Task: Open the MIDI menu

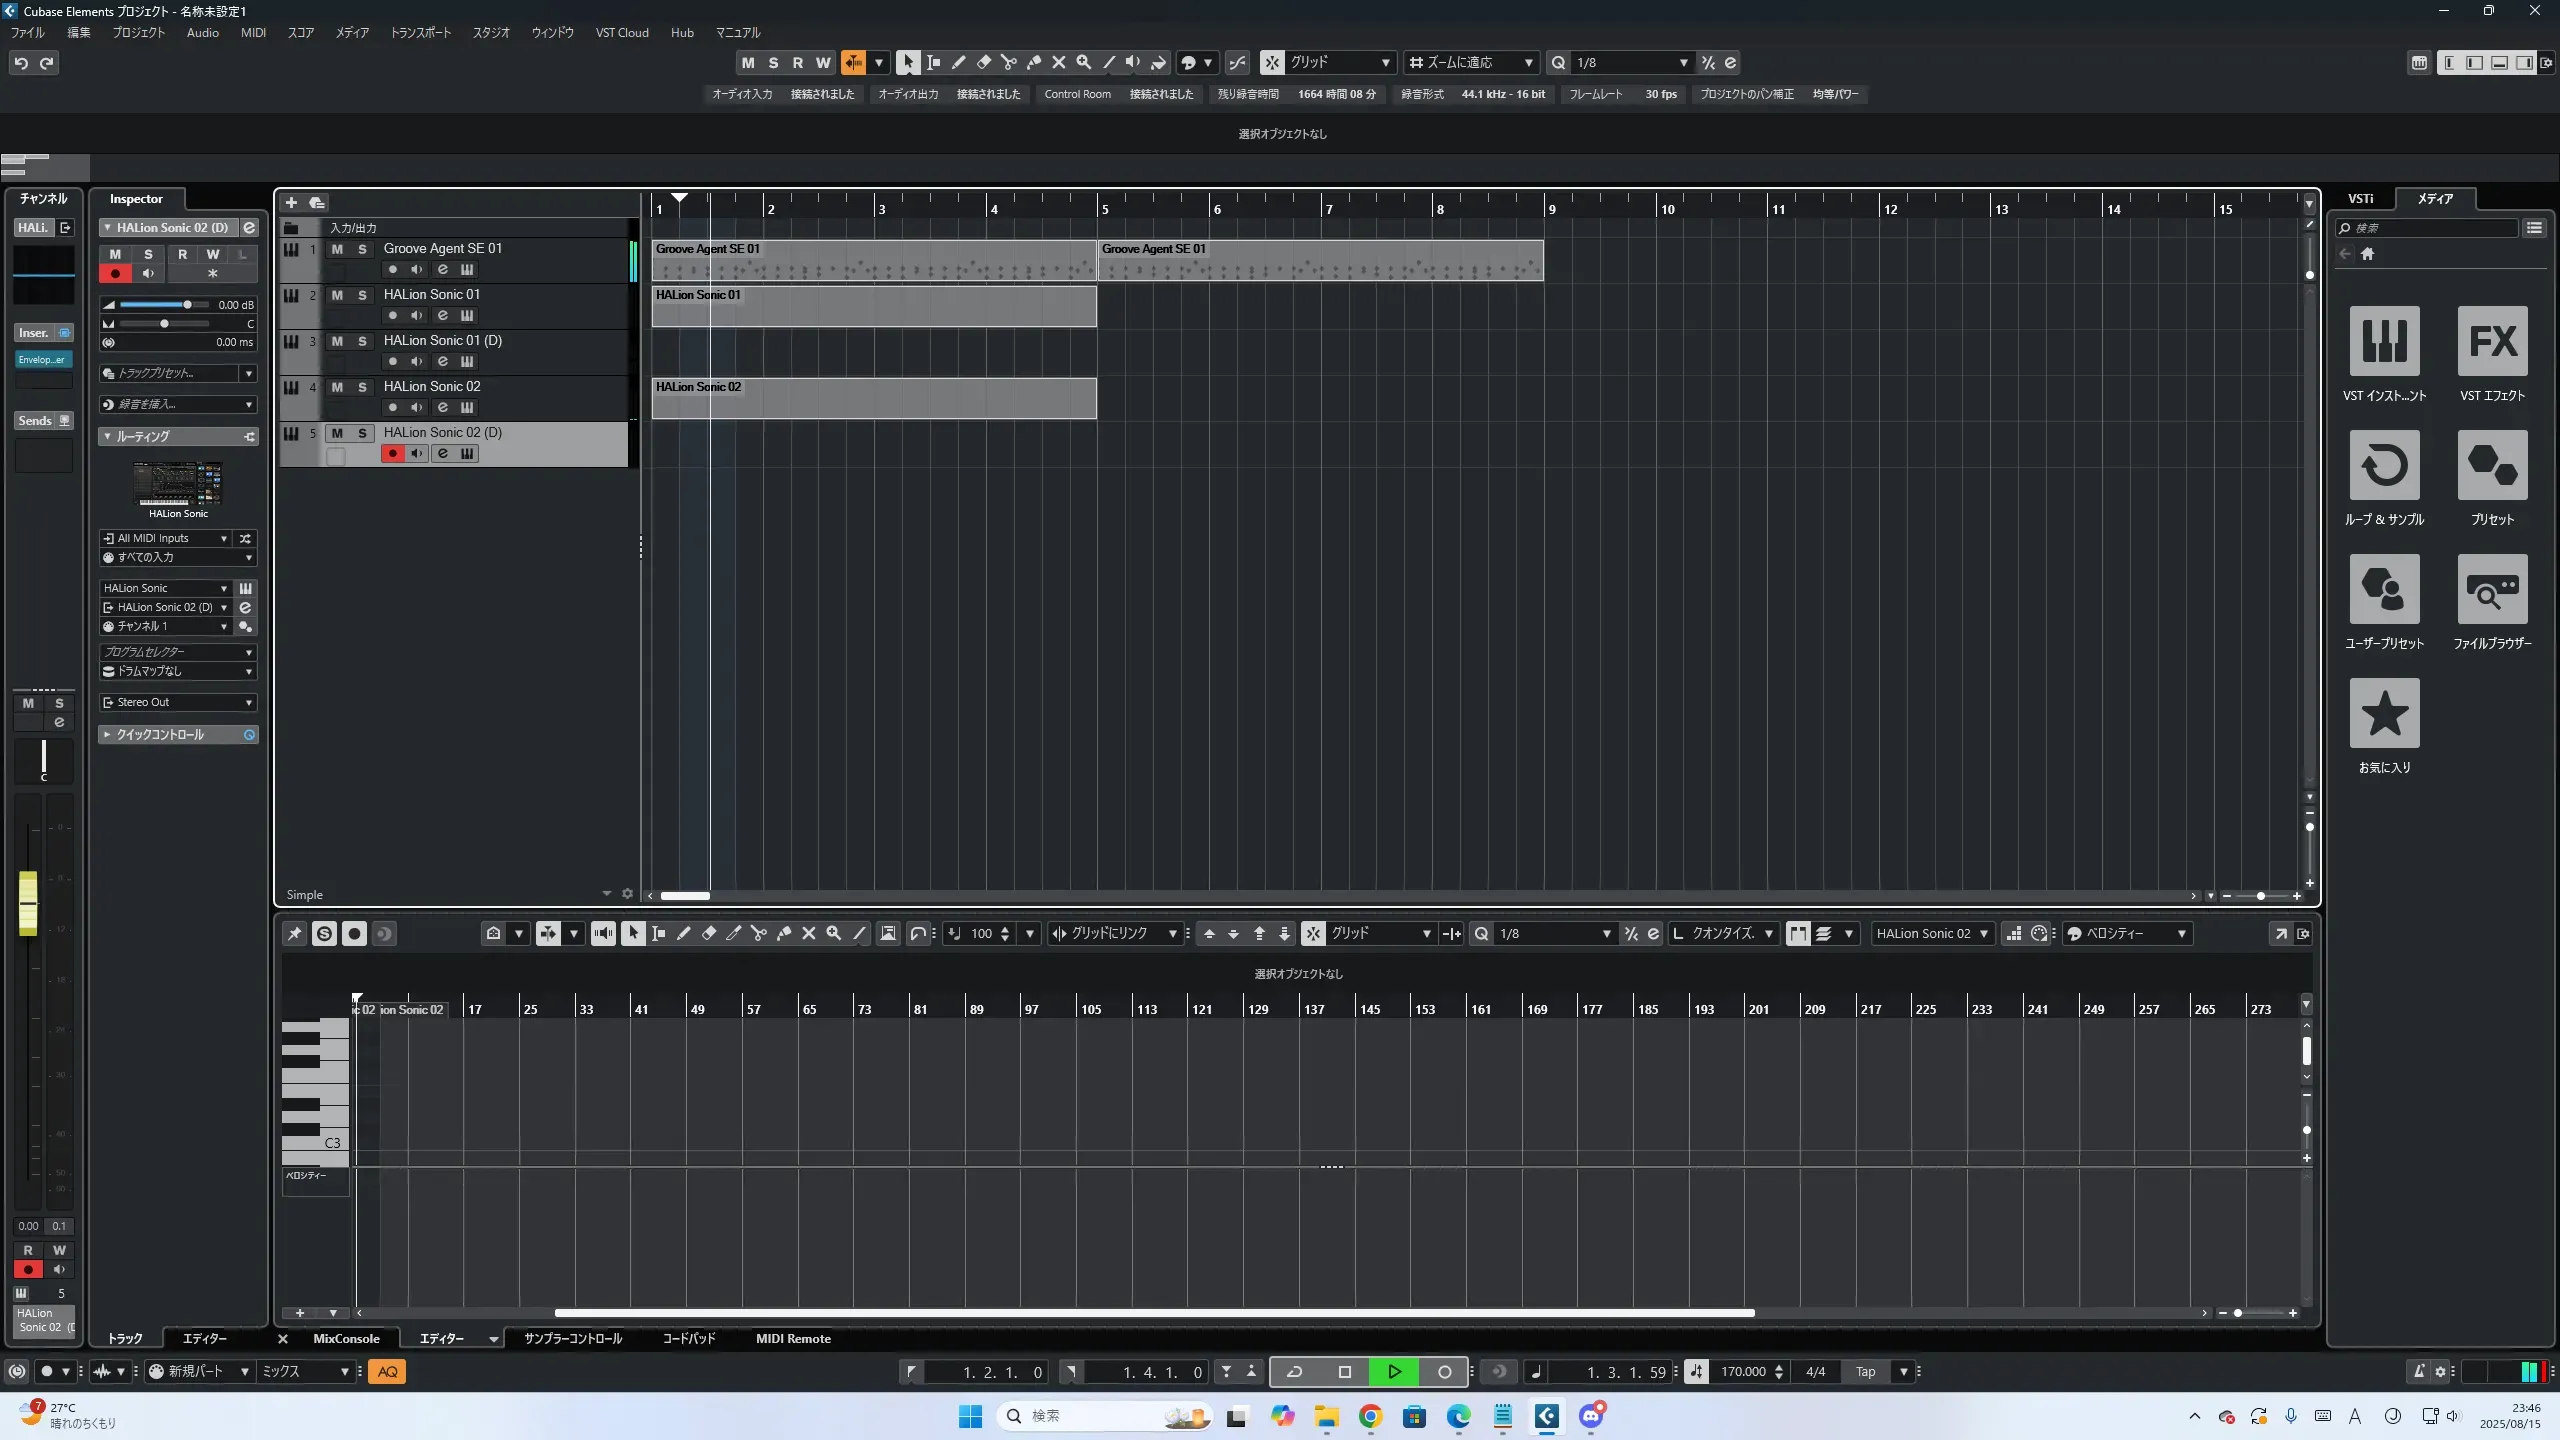Action: pos(253,32)
